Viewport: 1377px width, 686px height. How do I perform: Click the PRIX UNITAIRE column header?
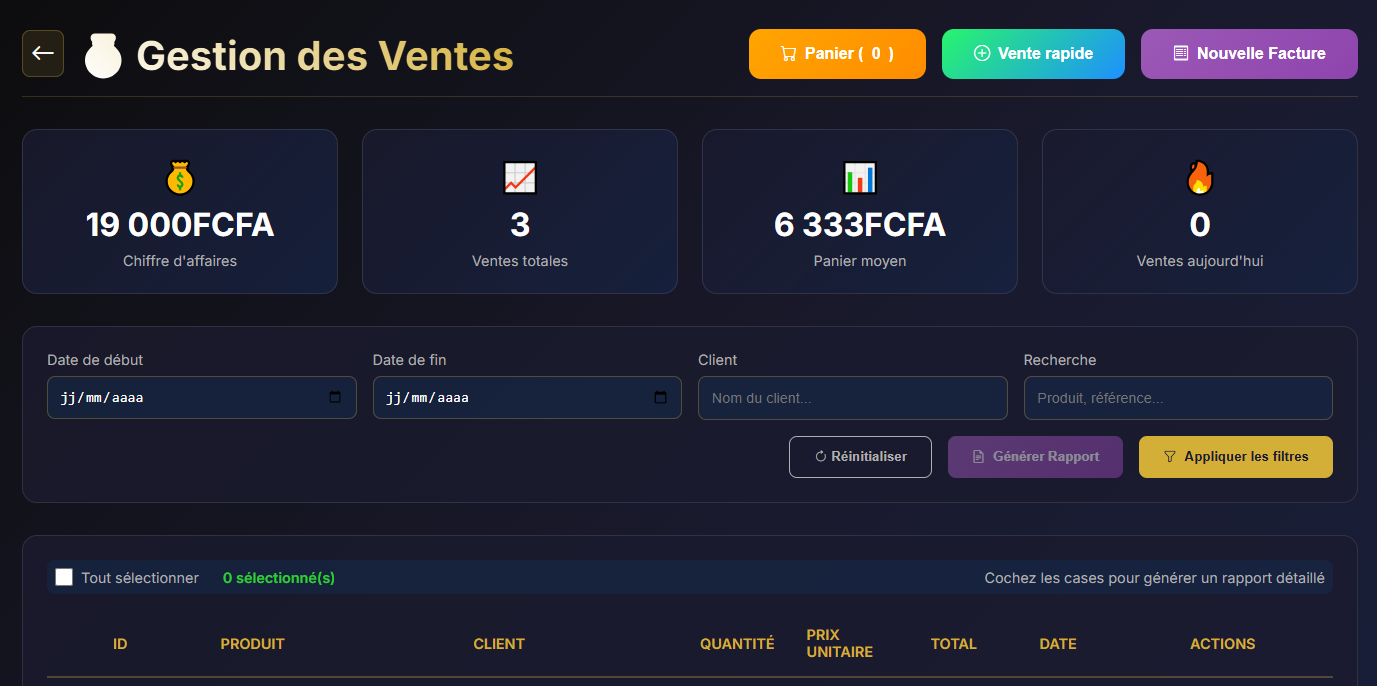[839, 644]
